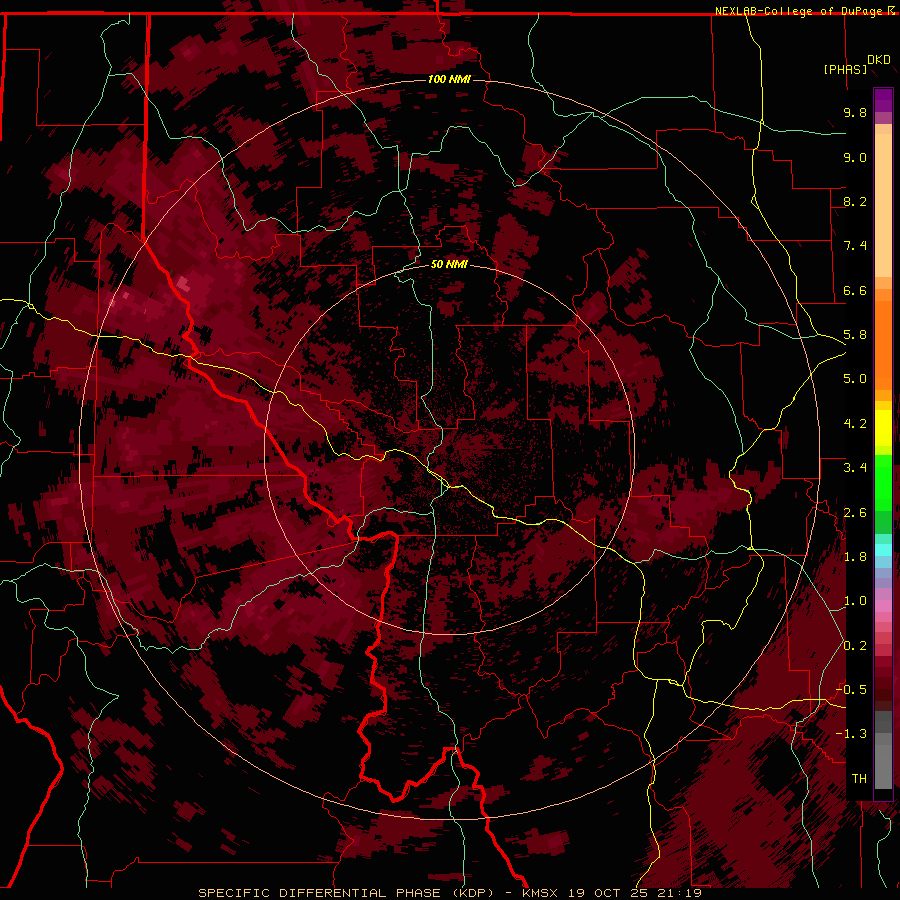
Task: Select the 9.0 value on the scale
Action: (855, 157)
